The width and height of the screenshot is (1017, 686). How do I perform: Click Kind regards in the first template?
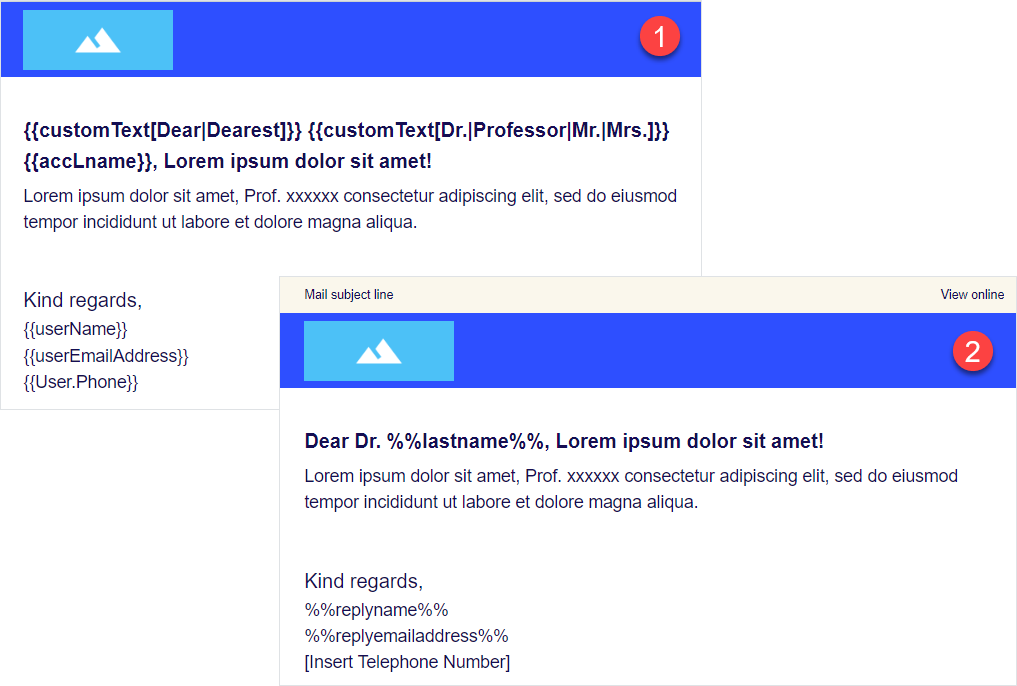coord(83,300)
